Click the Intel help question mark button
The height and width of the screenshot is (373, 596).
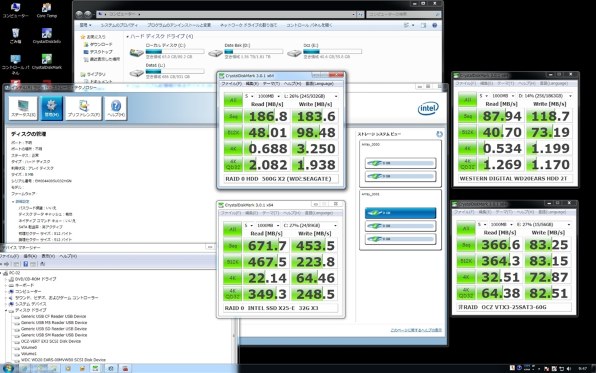[116, 108]
